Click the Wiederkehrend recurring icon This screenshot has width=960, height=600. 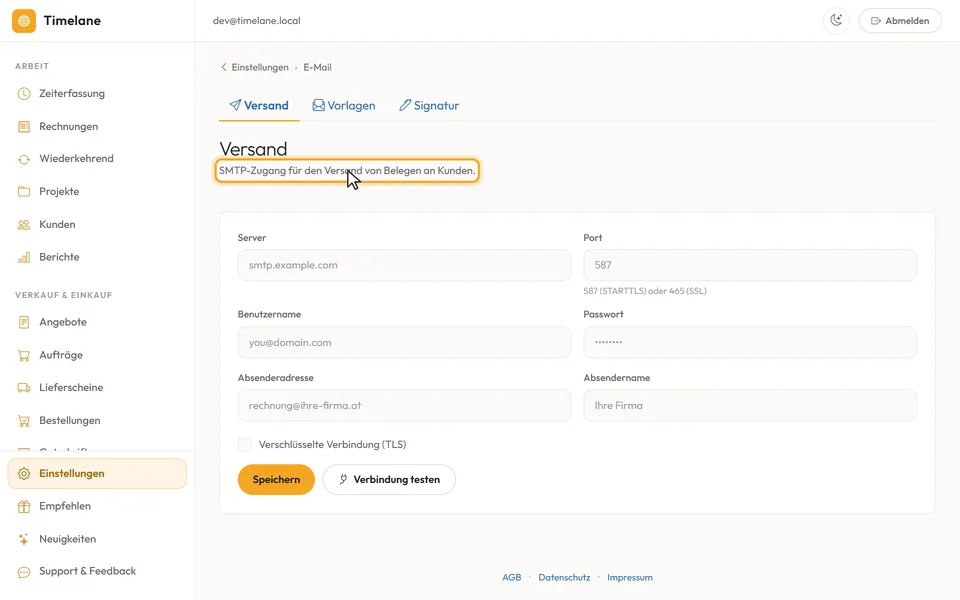[x=24, y=159]
